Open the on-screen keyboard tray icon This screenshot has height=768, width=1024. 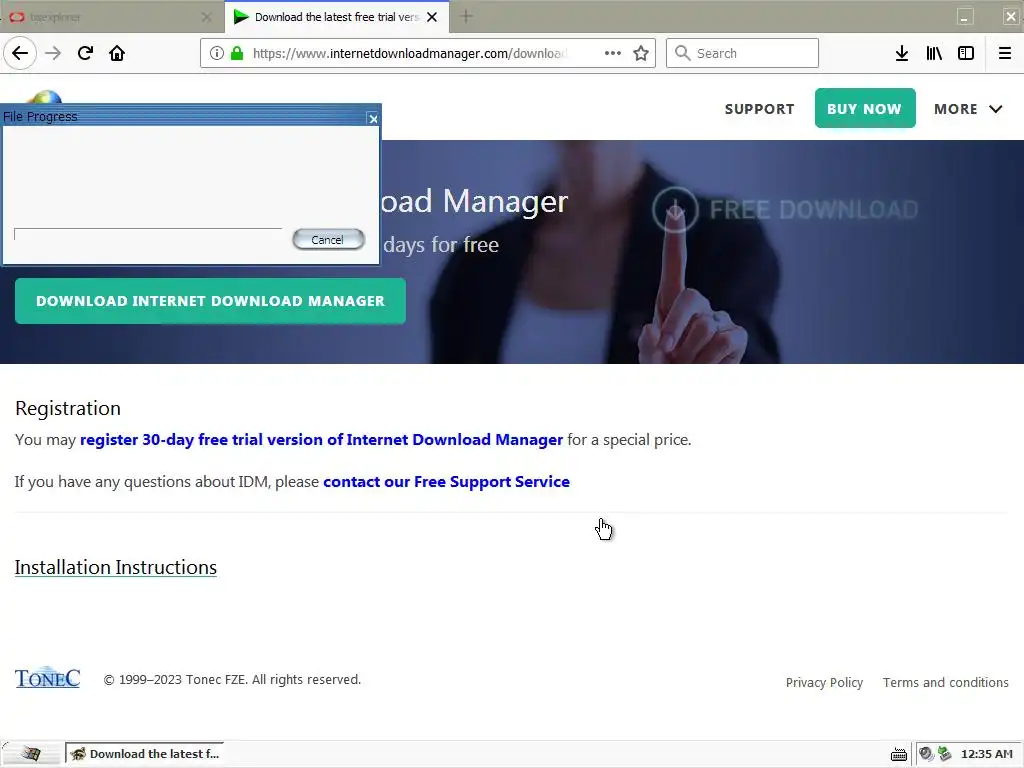pyautogui.click(x=899, y=754)
